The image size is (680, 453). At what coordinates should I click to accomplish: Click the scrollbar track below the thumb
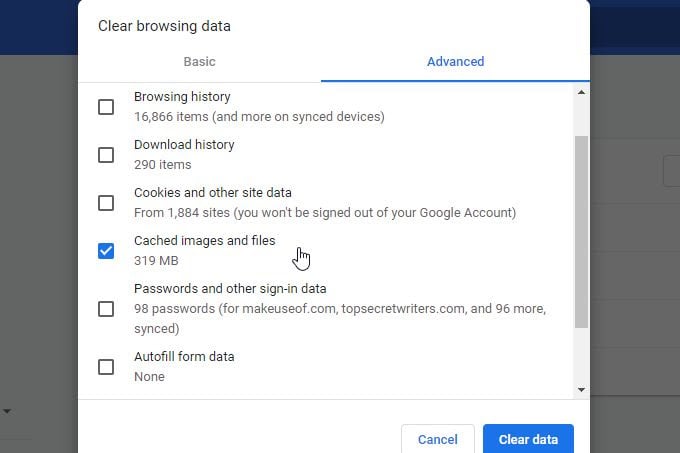tap(581, 355)
